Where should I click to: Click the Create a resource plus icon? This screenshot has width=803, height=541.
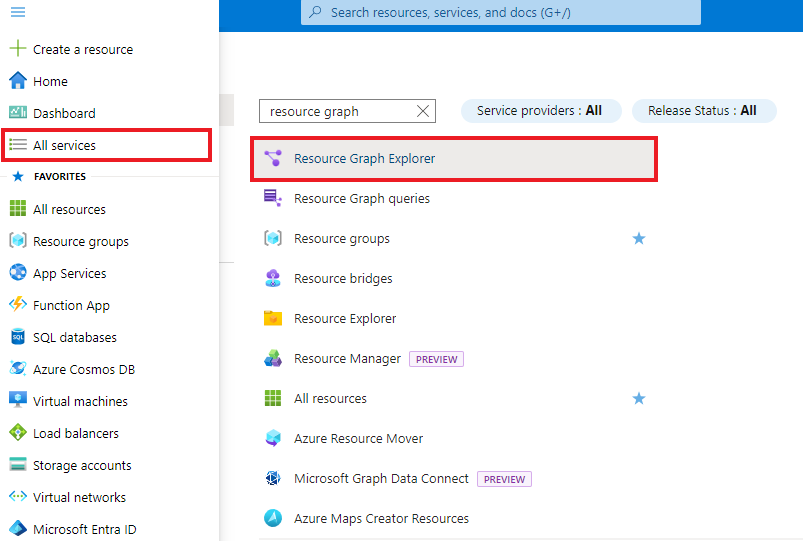click(x=17, y=49)
